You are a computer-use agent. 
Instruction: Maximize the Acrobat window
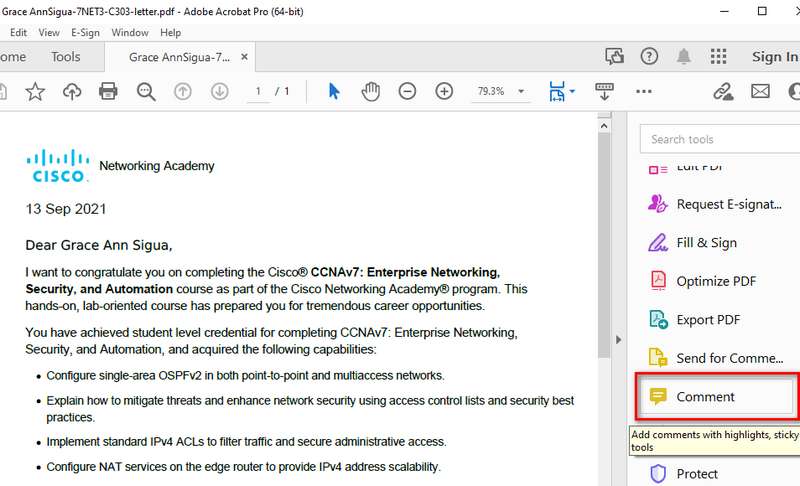click(x=762, y=11)
